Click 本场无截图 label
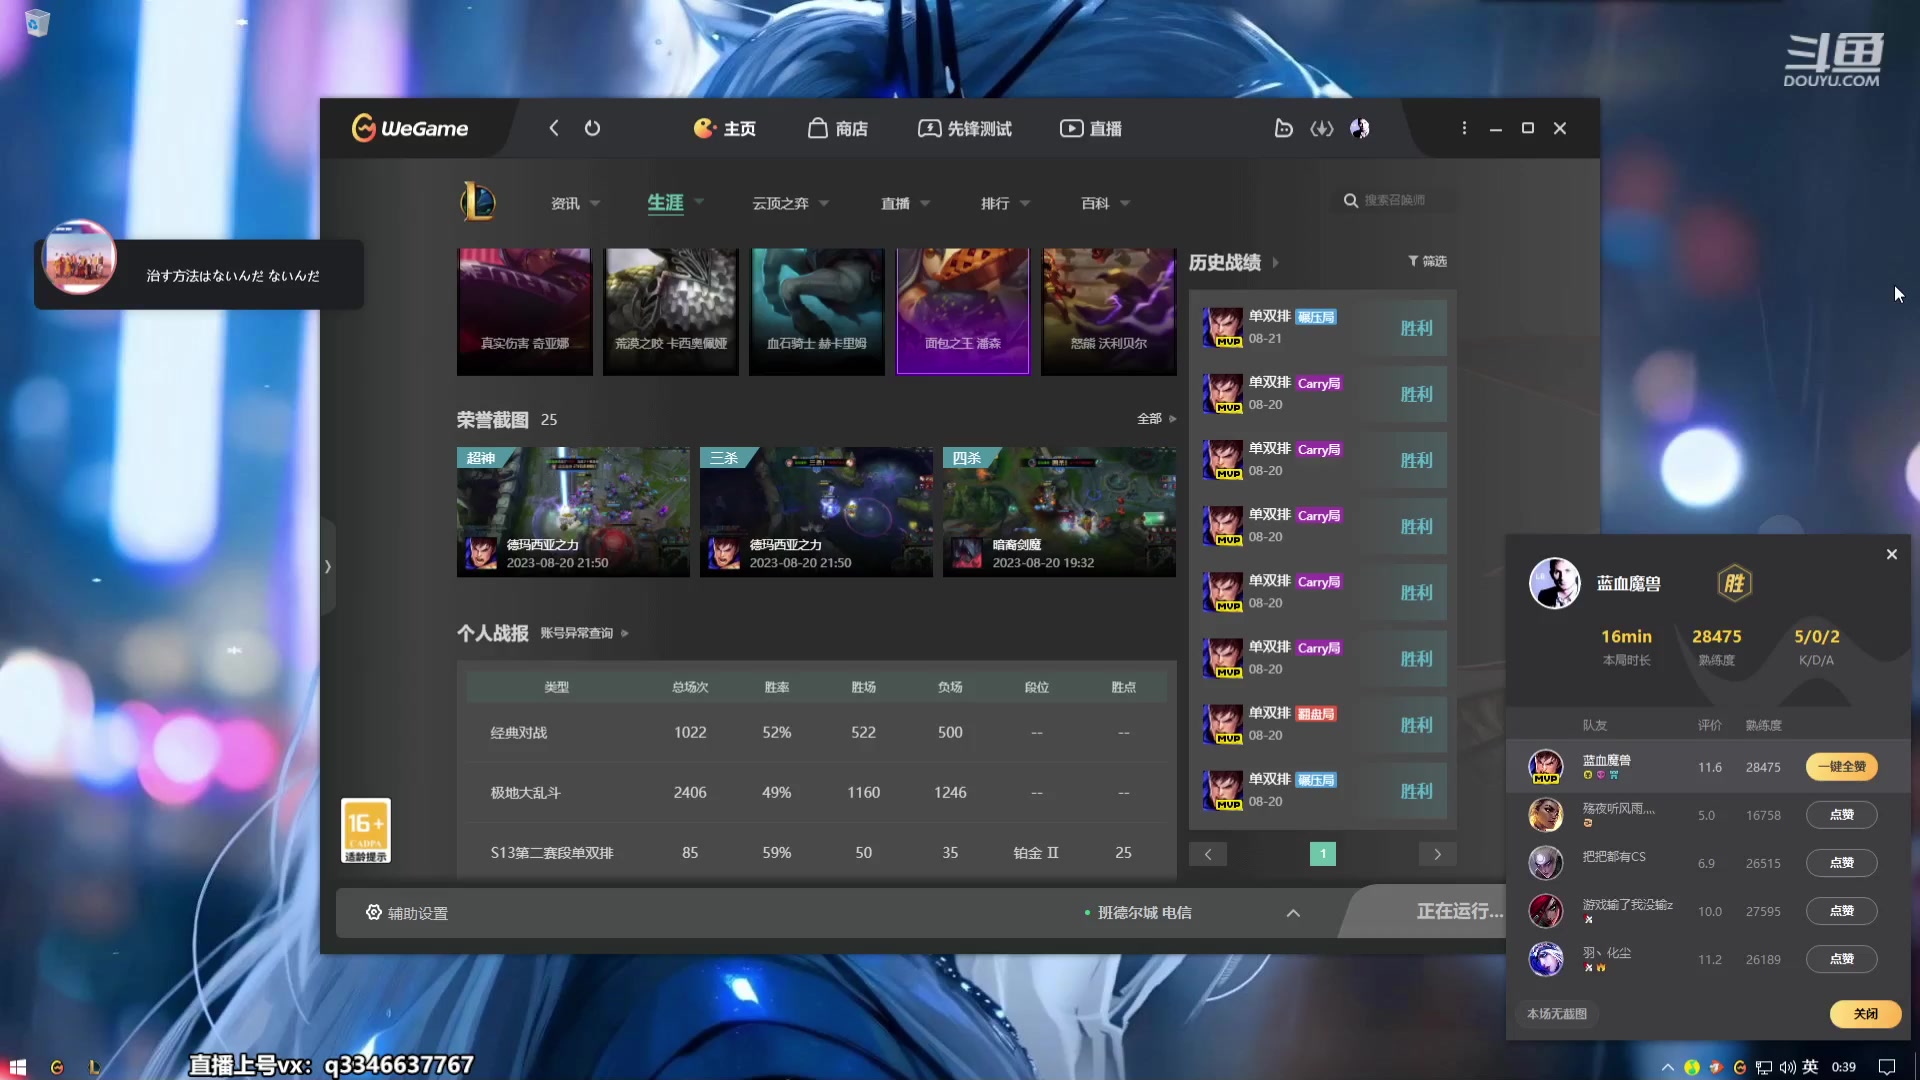This screenshot has height=1080, width=1920. 1557,1014
